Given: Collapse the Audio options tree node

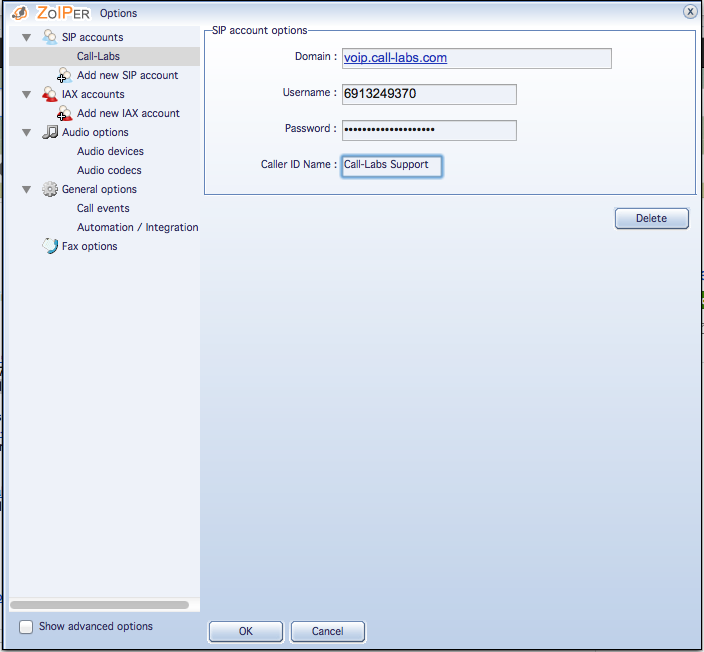Looking at the screenshot, I should click(26, 133).
